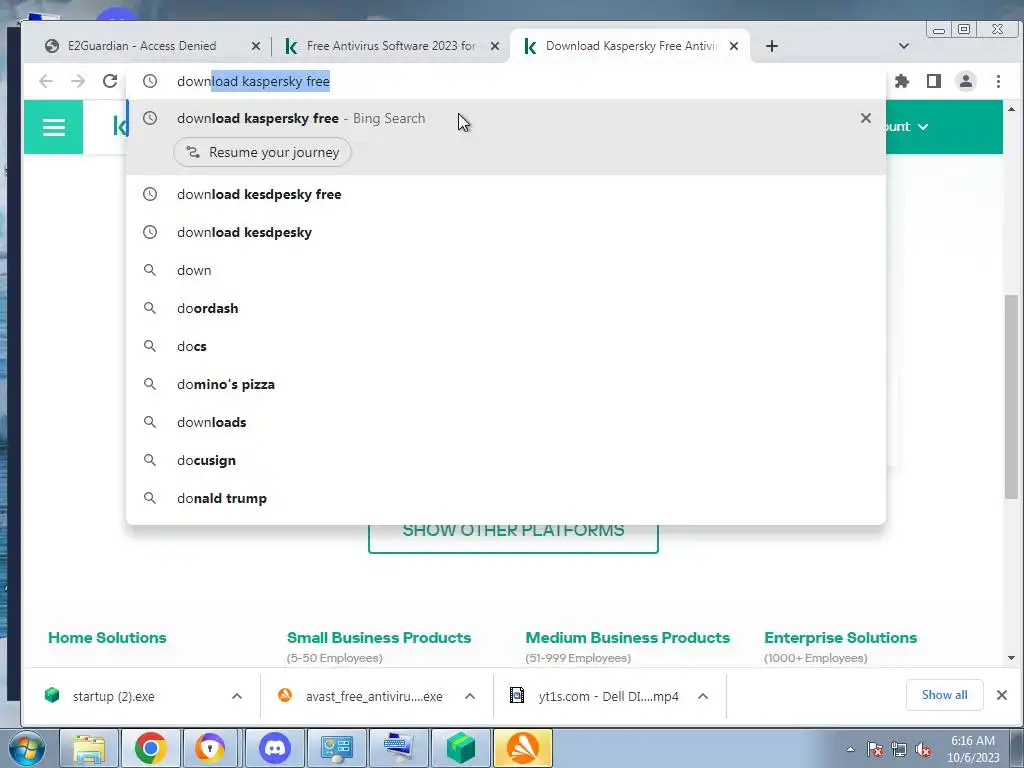The image size is (1024, 768).
Task: Go forward with the browser forward arrow
Action: tap(78, 81)
